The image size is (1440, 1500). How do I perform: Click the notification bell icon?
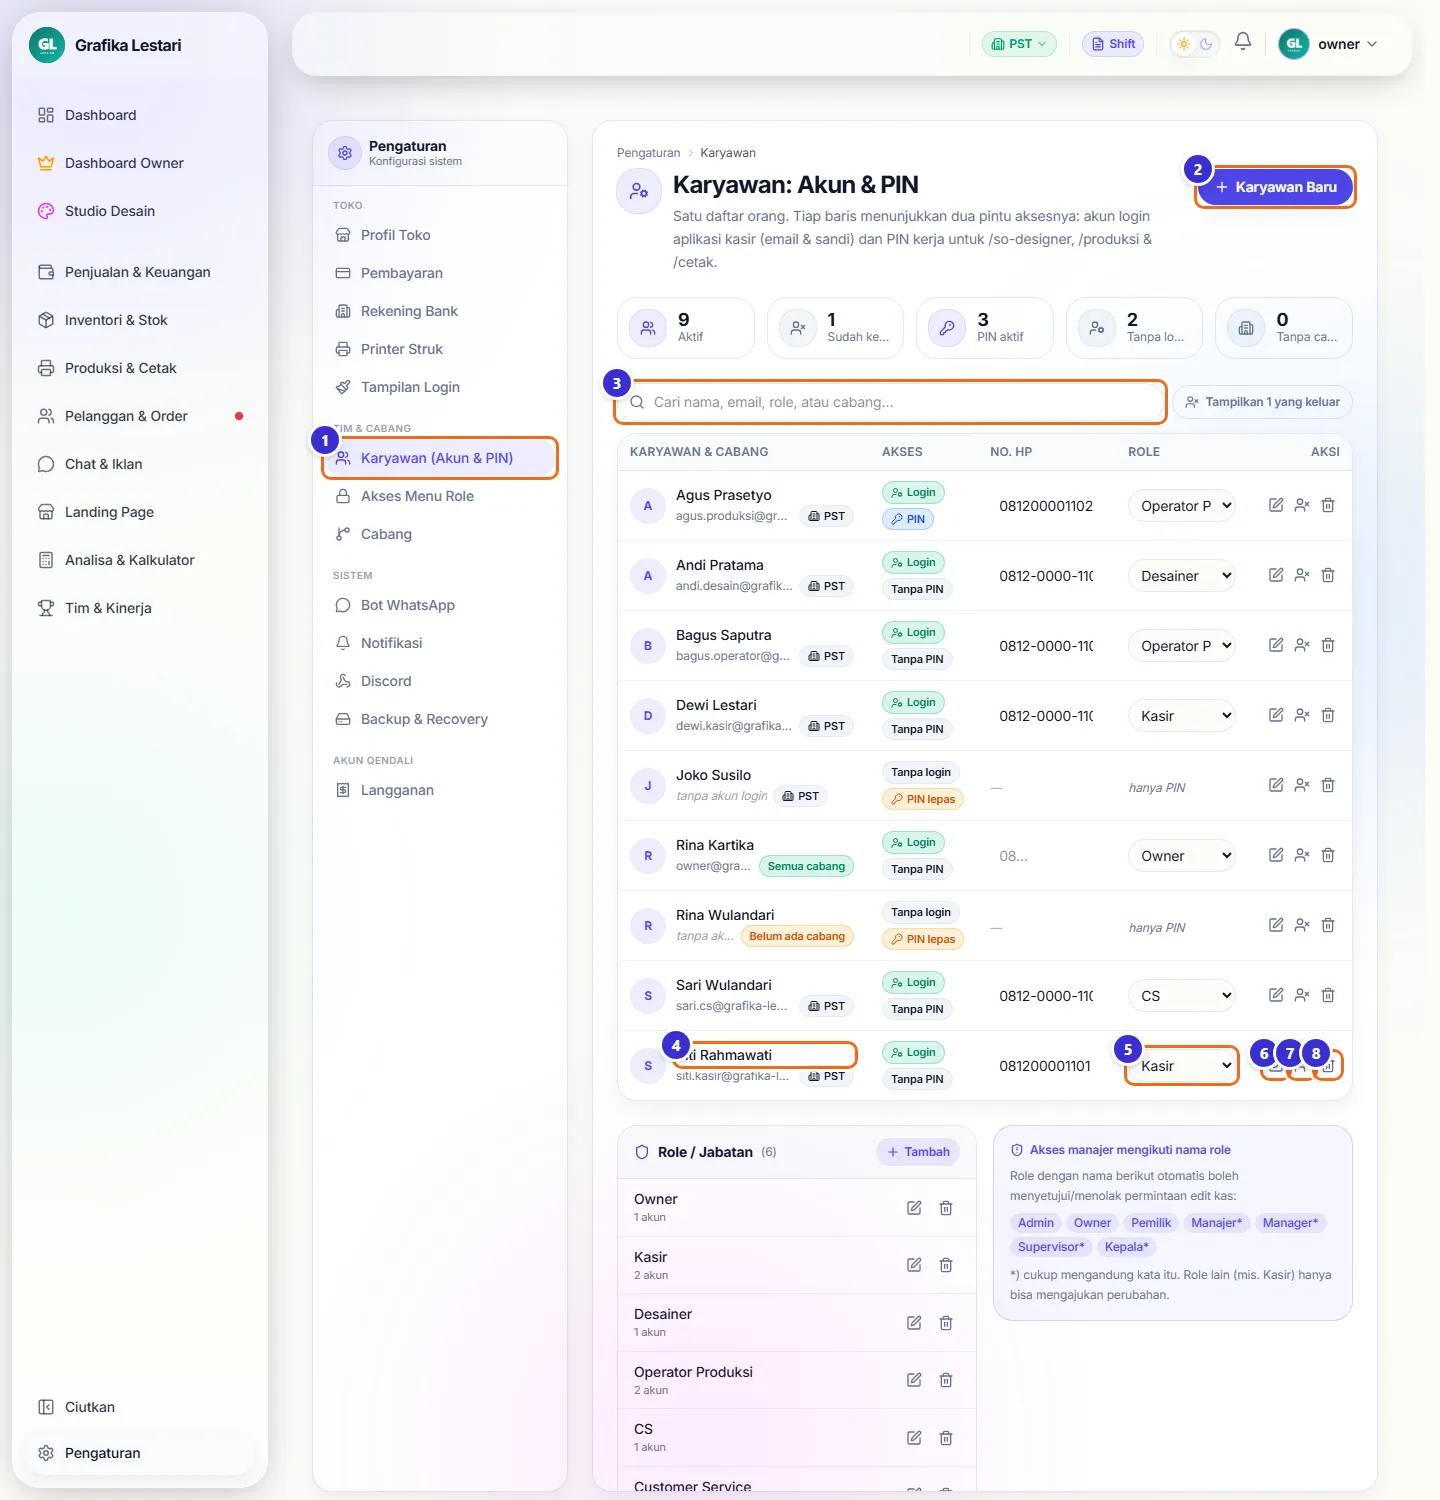pos(1243,42)
